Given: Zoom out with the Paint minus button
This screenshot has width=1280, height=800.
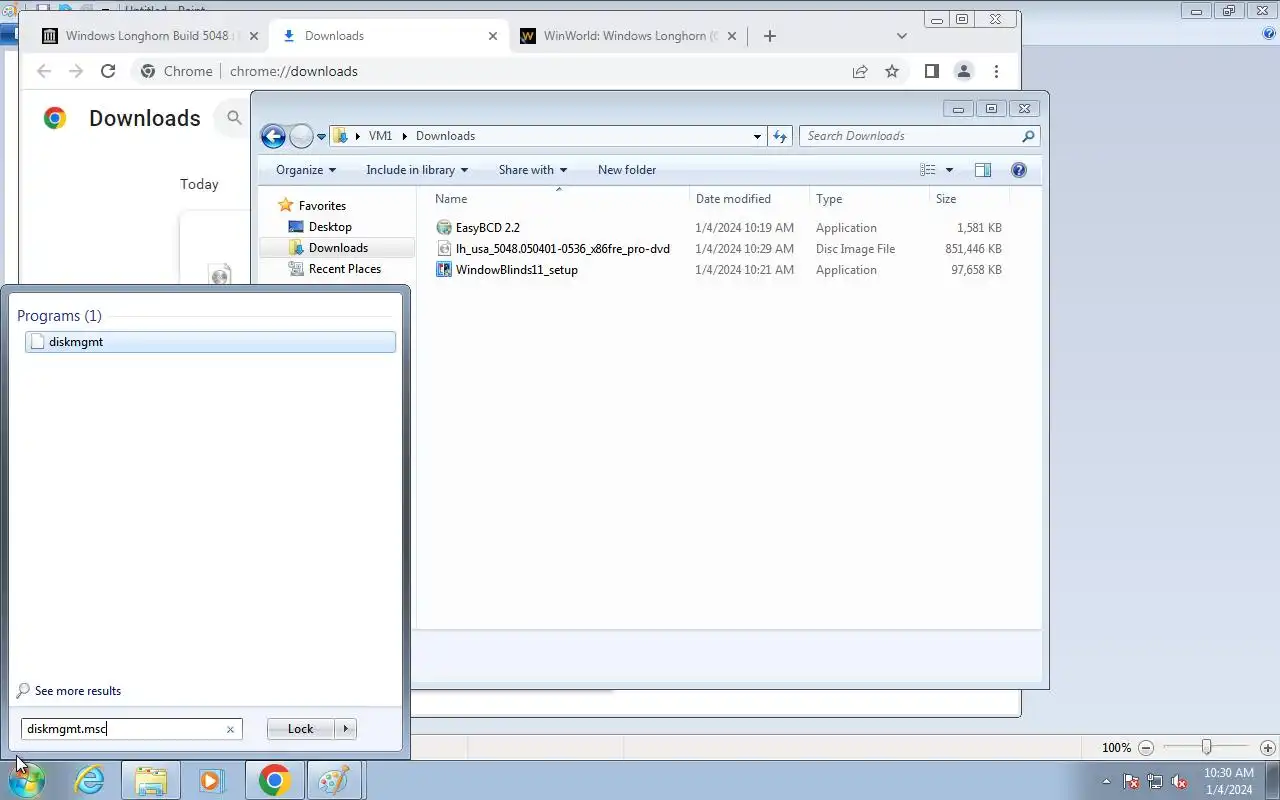Looking at the screenshot, I should [1146, 748].
